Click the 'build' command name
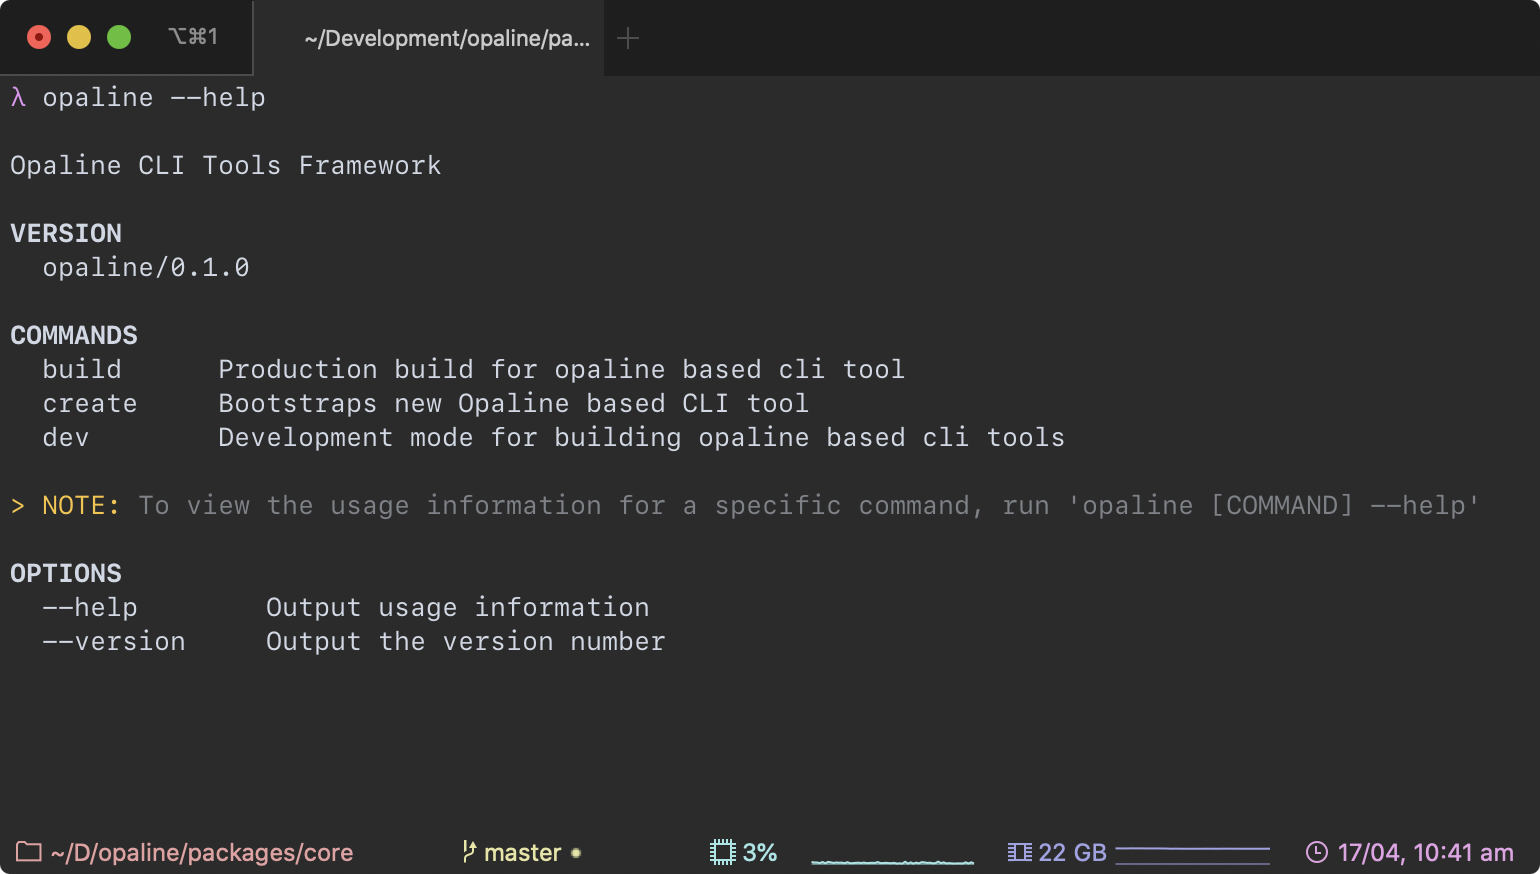Image resolution: width=1540 pixels, height=874 pixels. (x=82, y=369)
